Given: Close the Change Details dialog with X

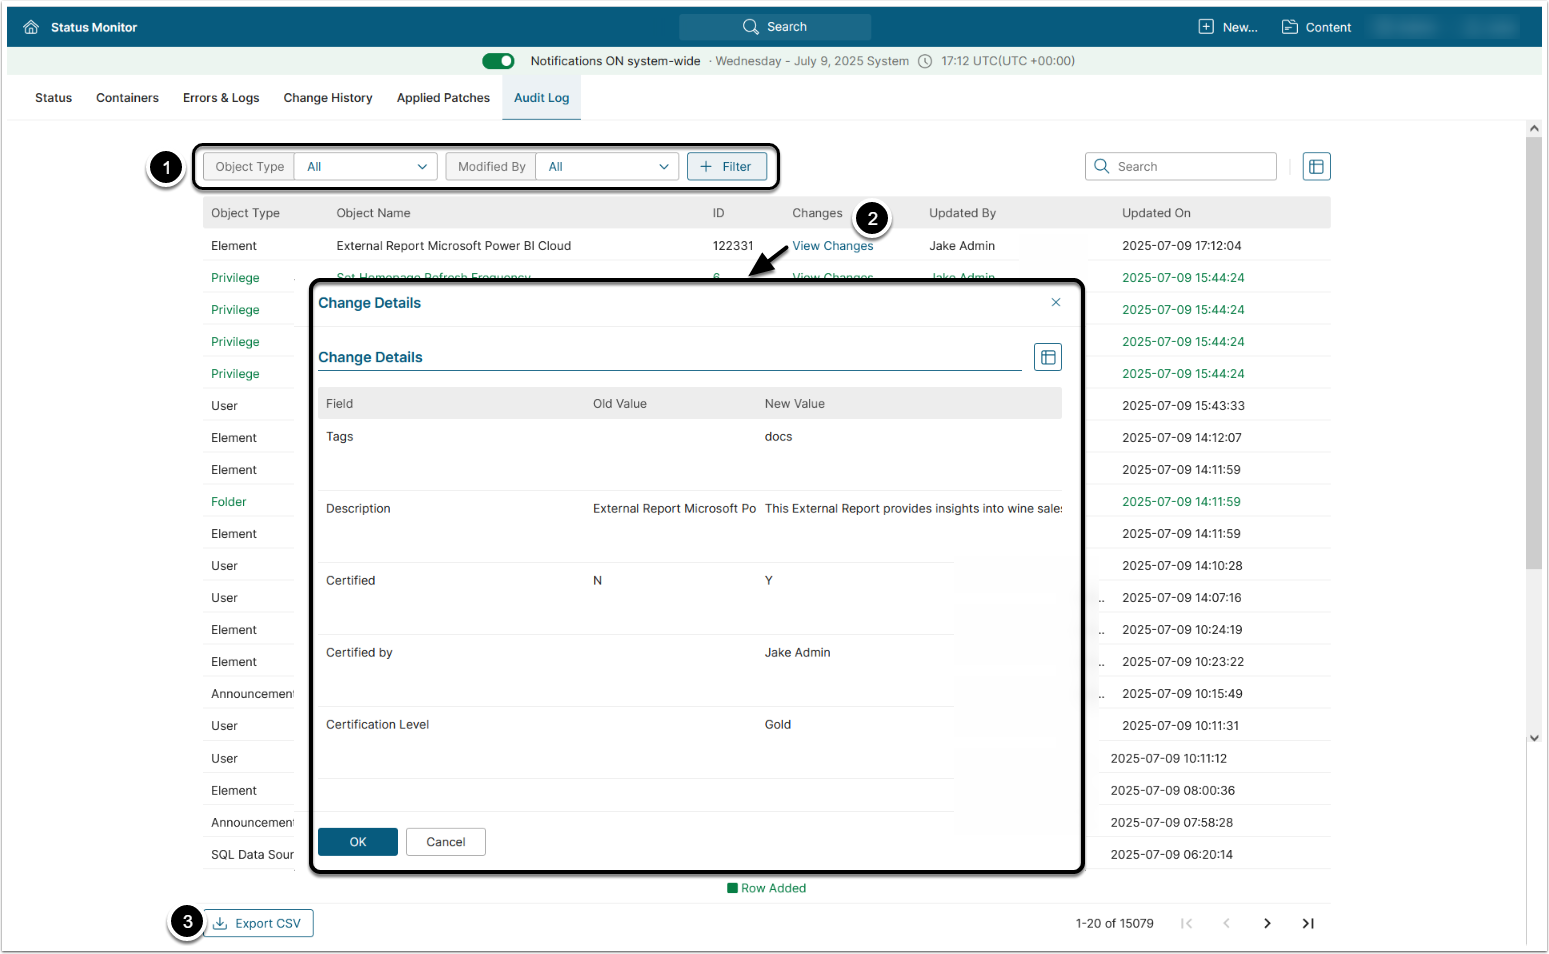Looking at the screenshot, I should (x=1055, y=302).
